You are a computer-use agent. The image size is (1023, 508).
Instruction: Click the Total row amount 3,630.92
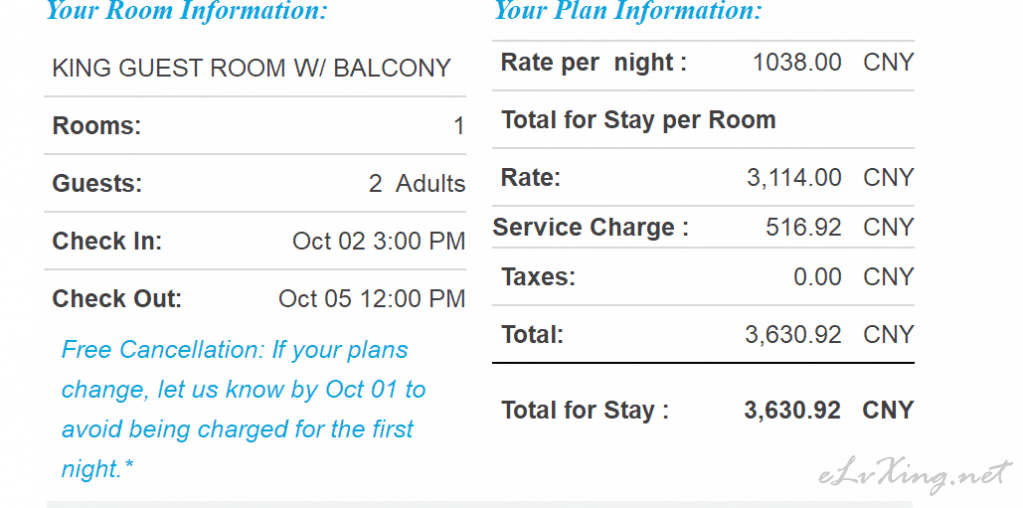(793, 335)
